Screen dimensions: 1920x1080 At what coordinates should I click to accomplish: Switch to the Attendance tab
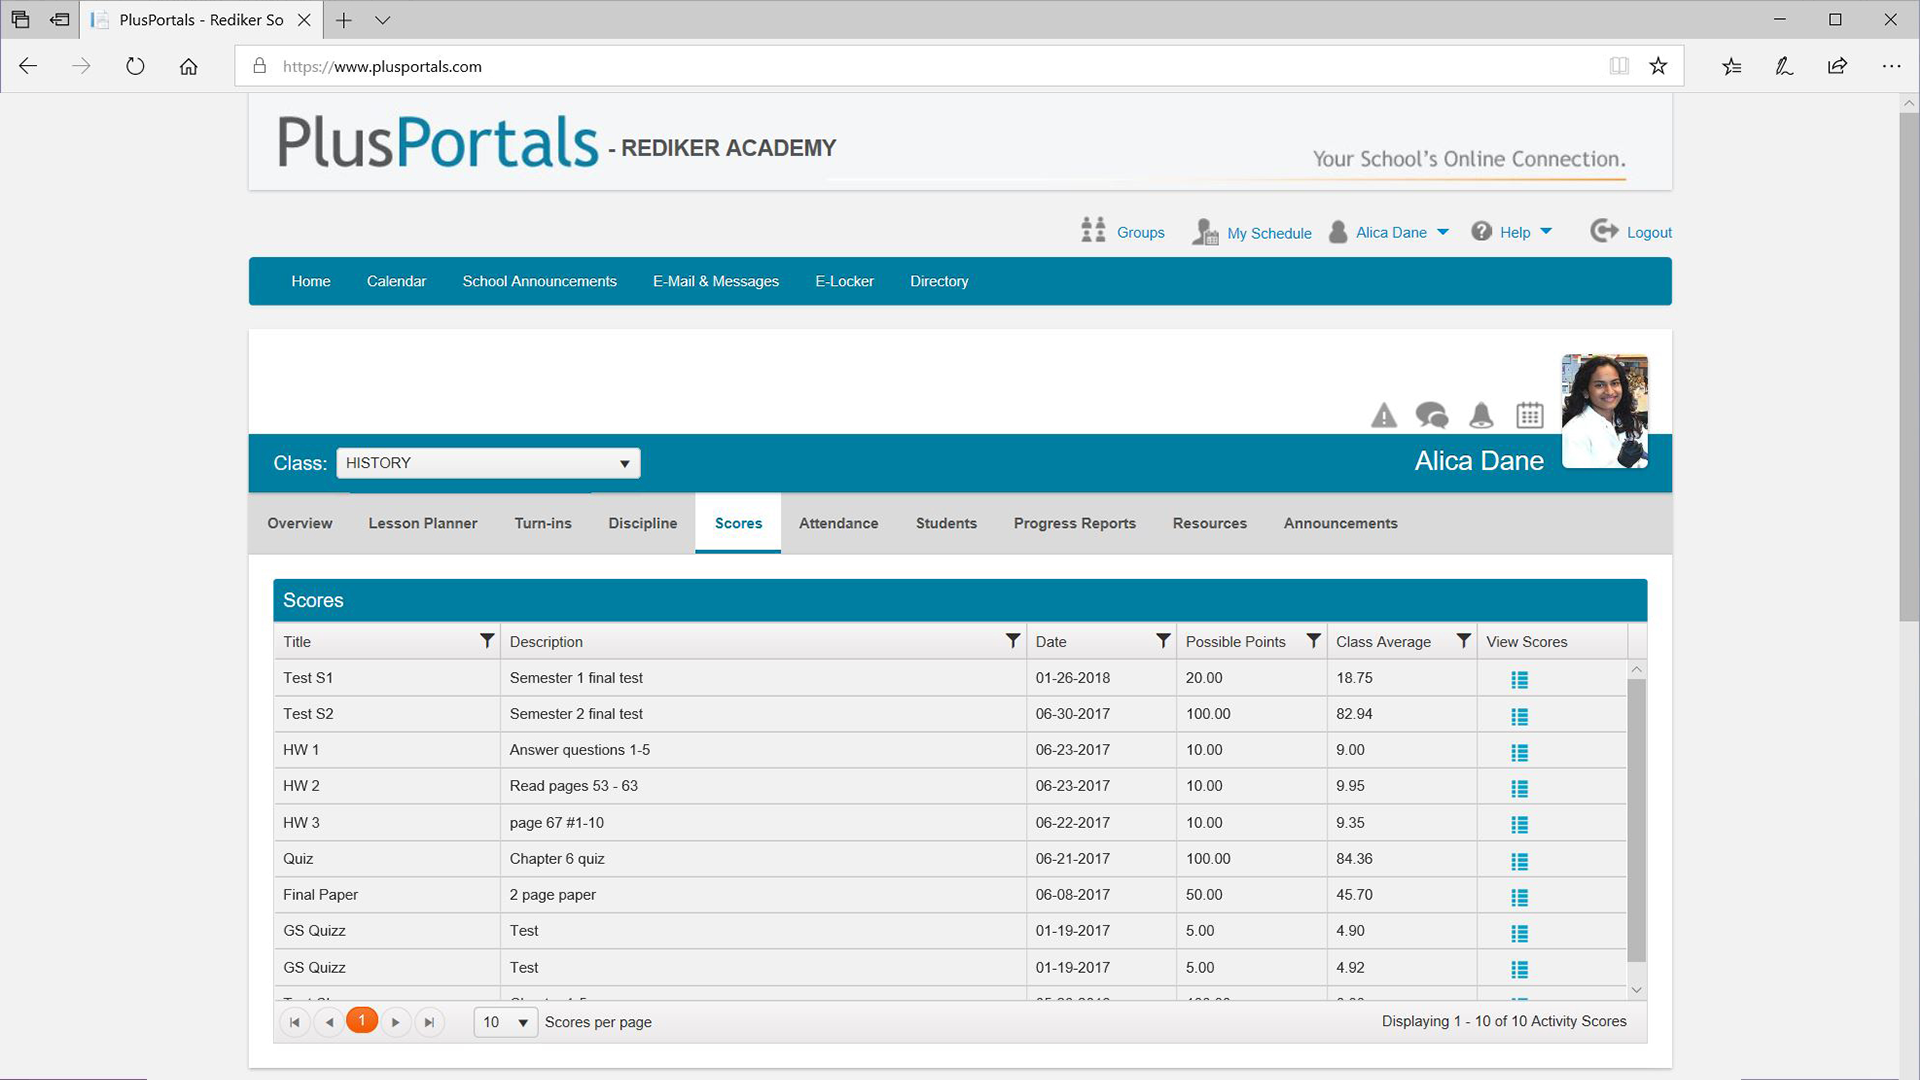coord(838,523)
